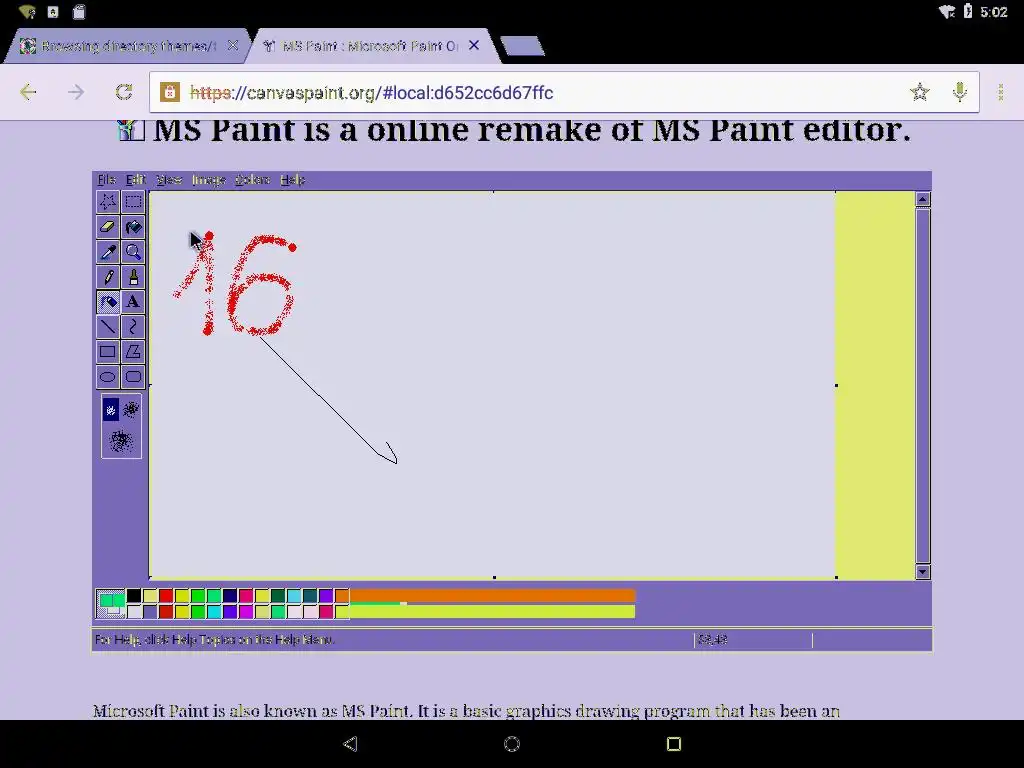The width and height of the screenshot is (1024, 768).
Task: Bookmark page with the star icon
Action: click(920, 92)
